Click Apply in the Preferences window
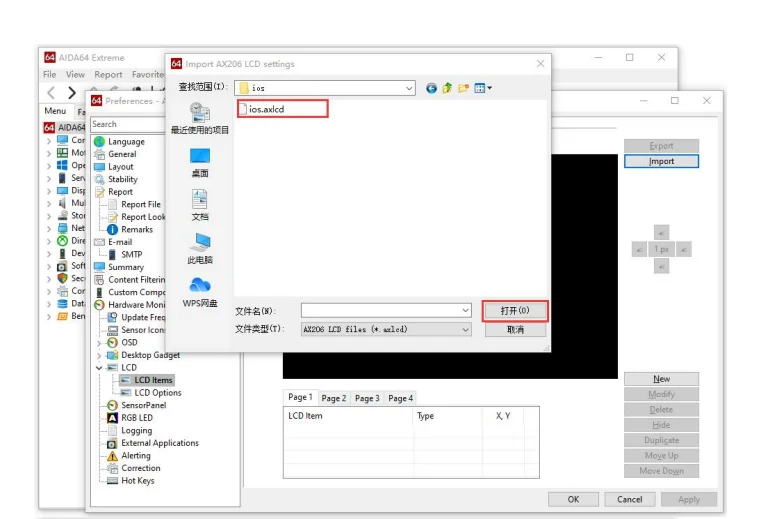780x519 pixels. click(688, 499)
